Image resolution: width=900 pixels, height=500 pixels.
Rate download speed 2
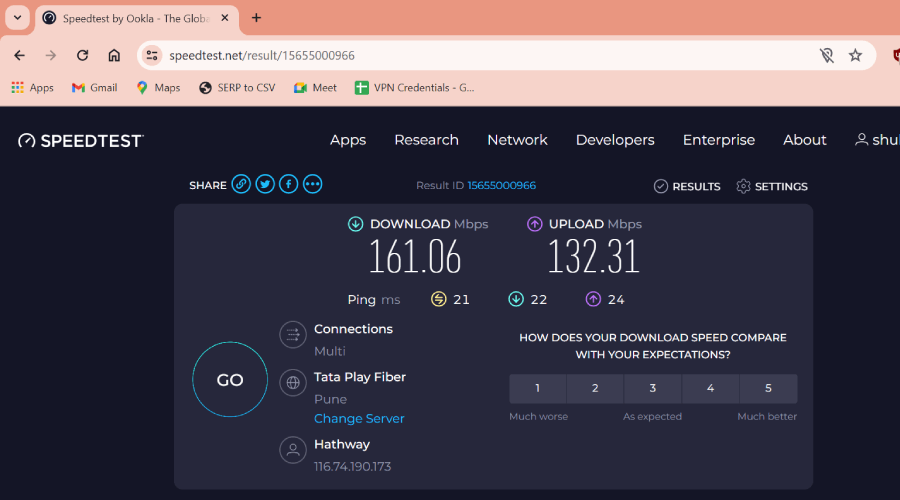(x=595, y=388)
